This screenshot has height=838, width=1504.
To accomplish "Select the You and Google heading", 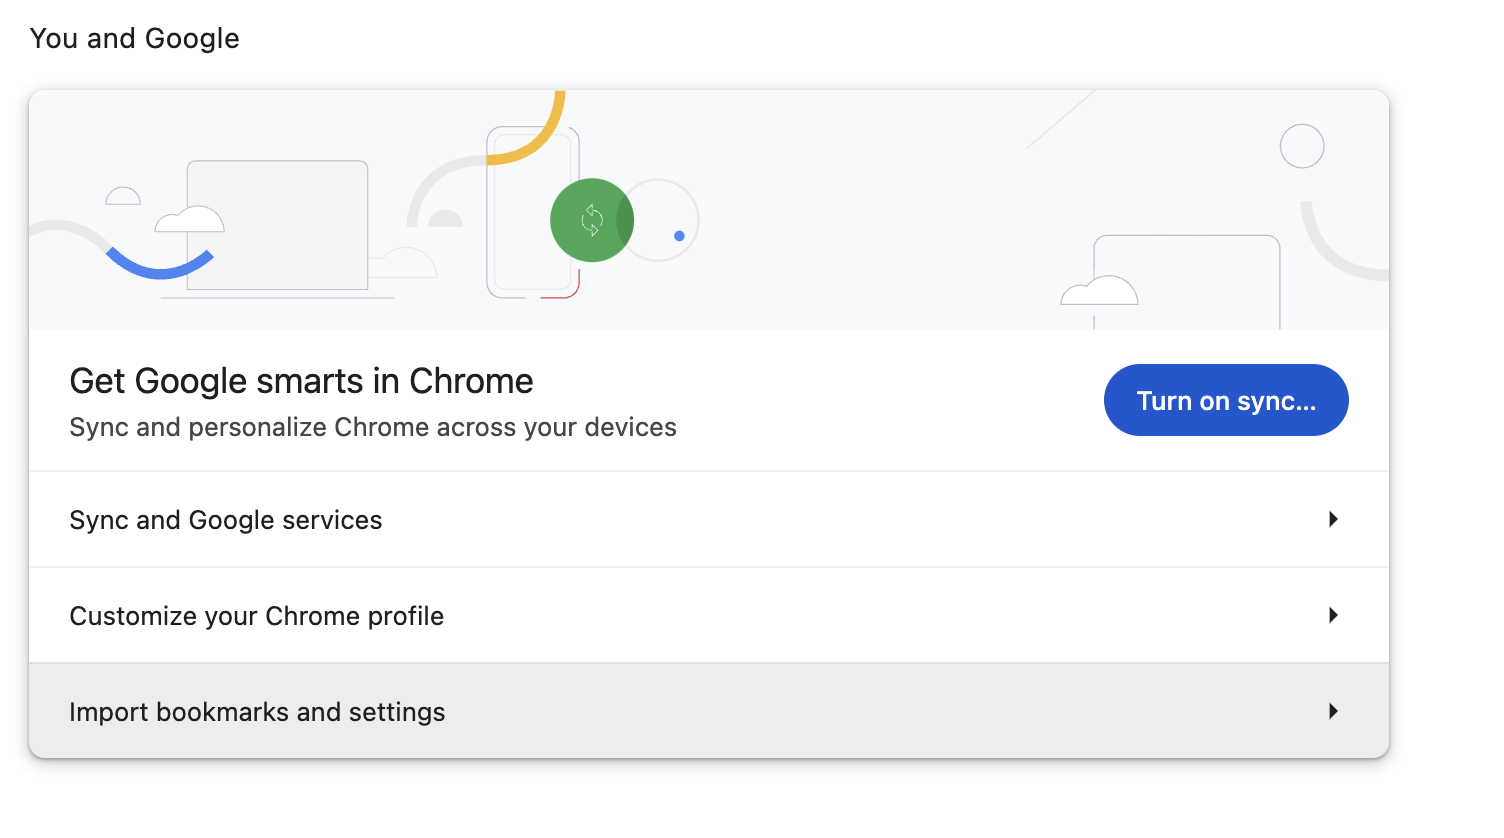I will [x=134, y=38].
